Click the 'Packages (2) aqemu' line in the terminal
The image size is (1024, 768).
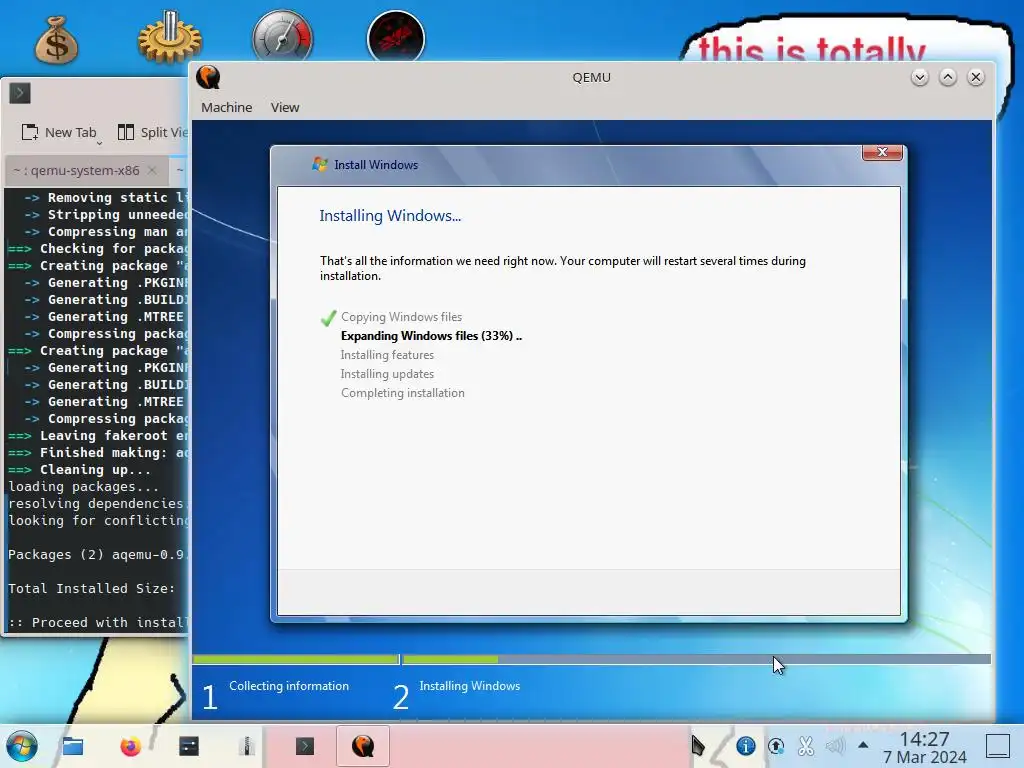(x=98, y=554)
